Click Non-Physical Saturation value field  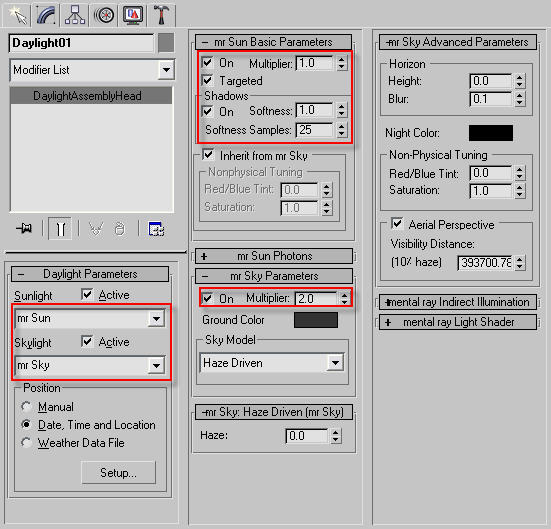[491, 191]
